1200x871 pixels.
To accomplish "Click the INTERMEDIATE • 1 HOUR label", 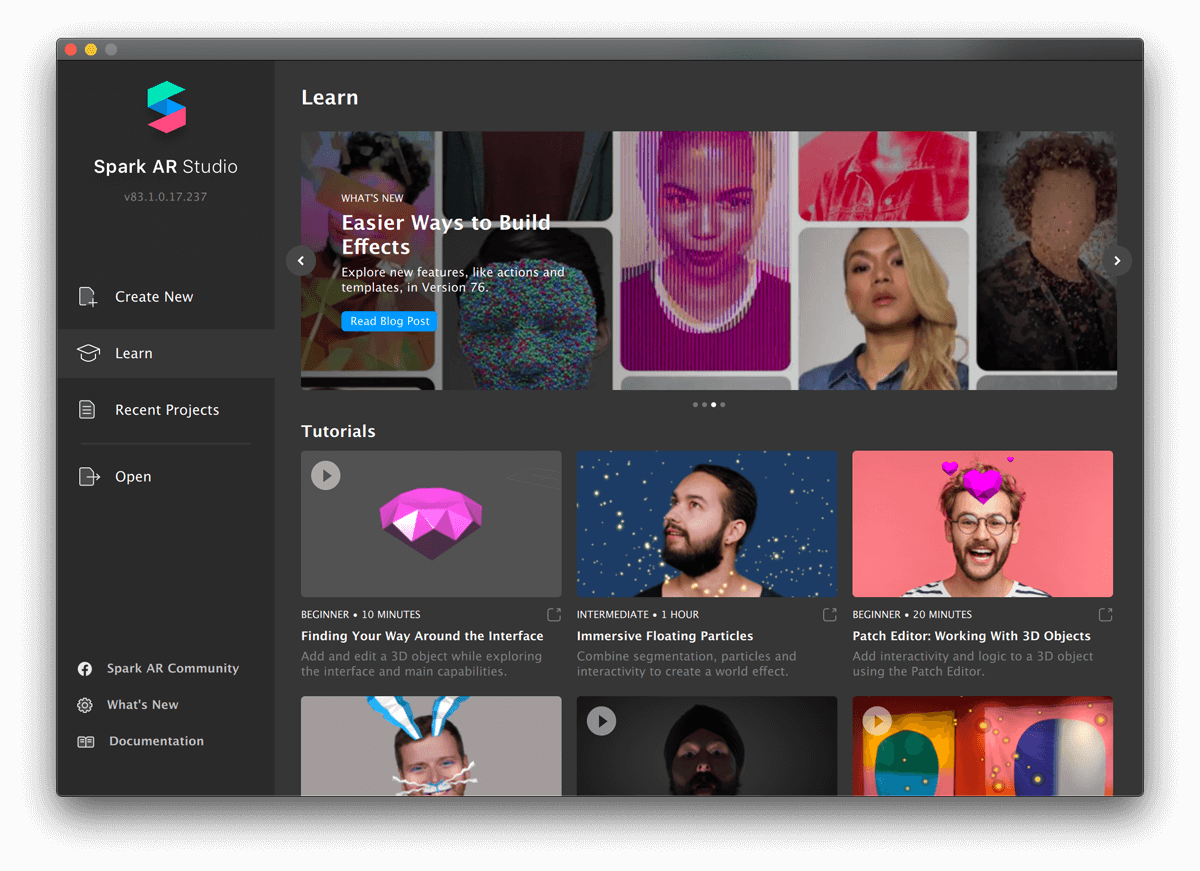I will click(x=638, y=614).
